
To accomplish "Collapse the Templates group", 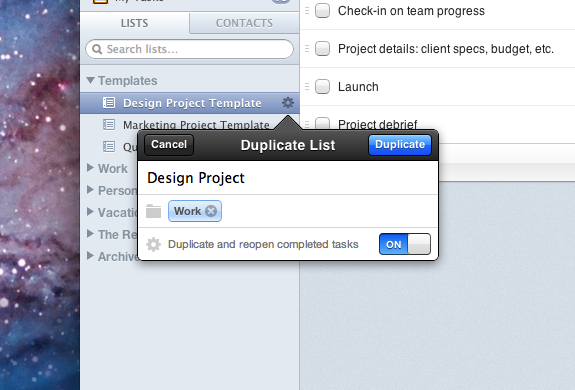I will coord(91,80).
